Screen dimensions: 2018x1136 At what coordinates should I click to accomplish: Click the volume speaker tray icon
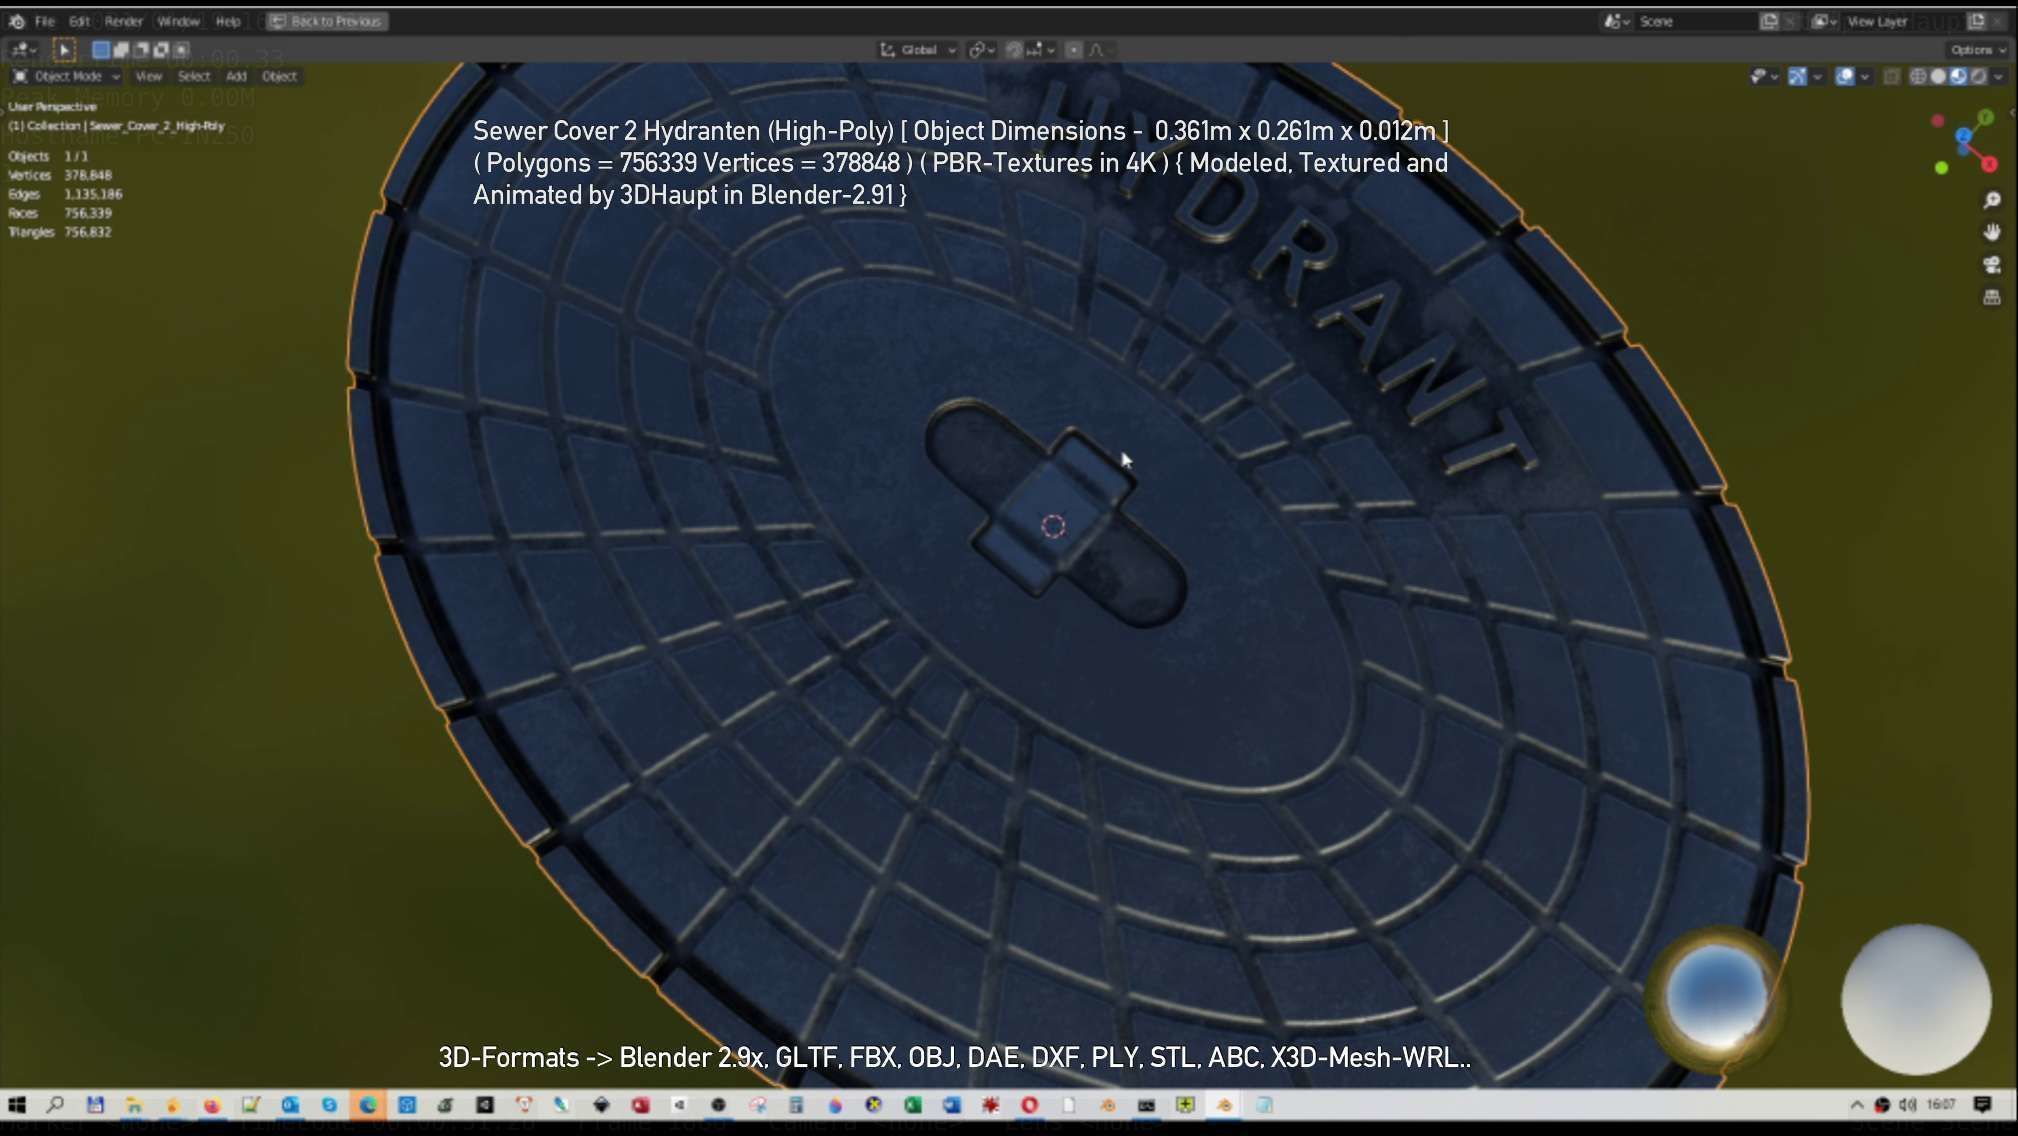(1907, 1105)
